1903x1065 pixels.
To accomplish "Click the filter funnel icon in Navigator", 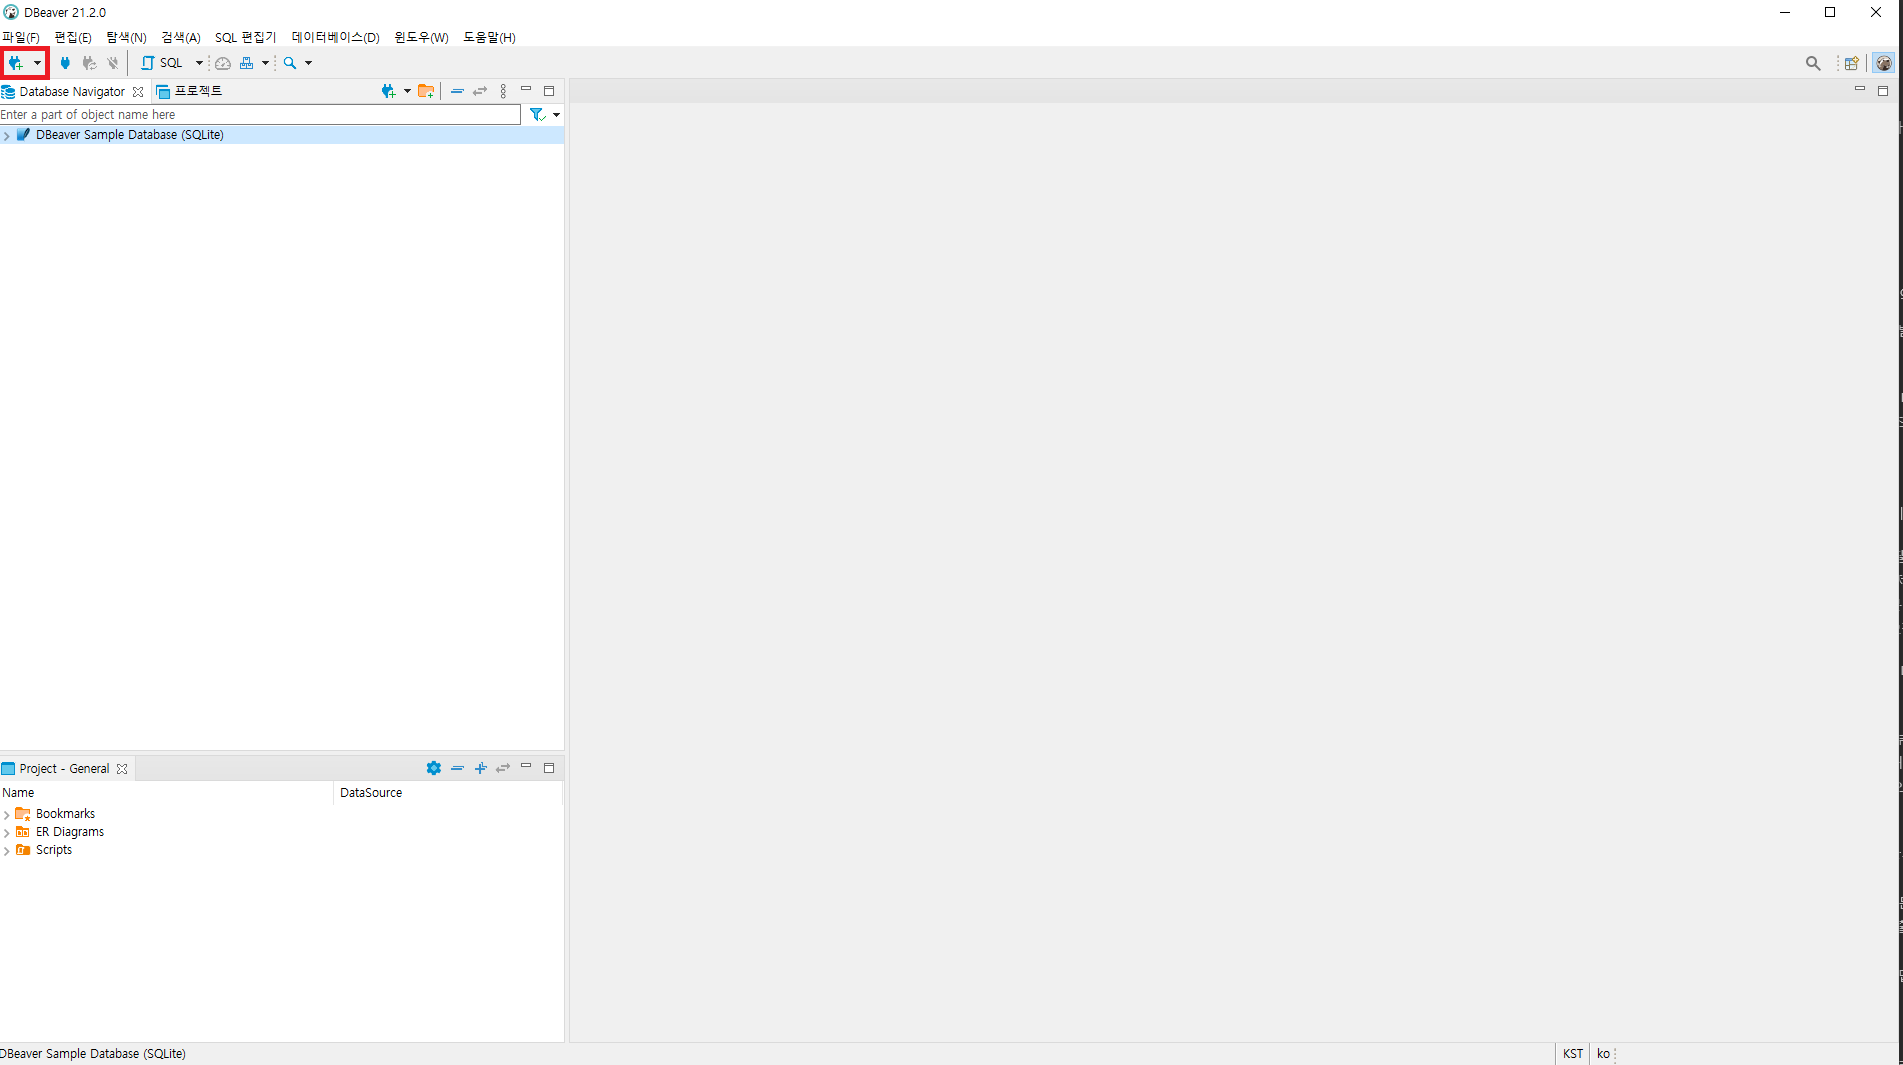I will point(538,115).
